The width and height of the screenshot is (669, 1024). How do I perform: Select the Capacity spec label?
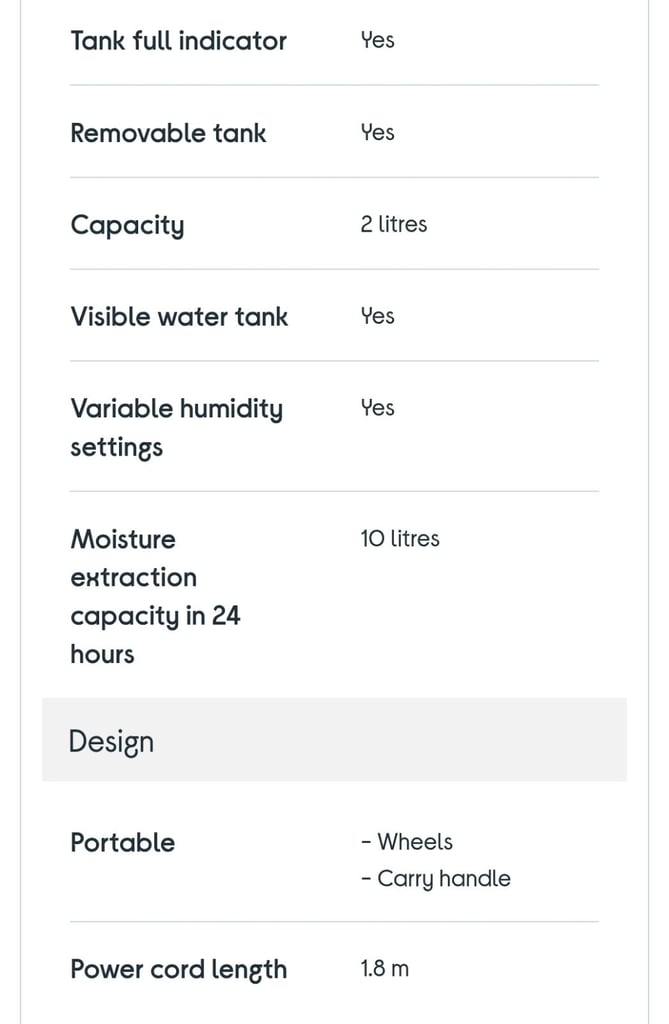coord(127,225)
